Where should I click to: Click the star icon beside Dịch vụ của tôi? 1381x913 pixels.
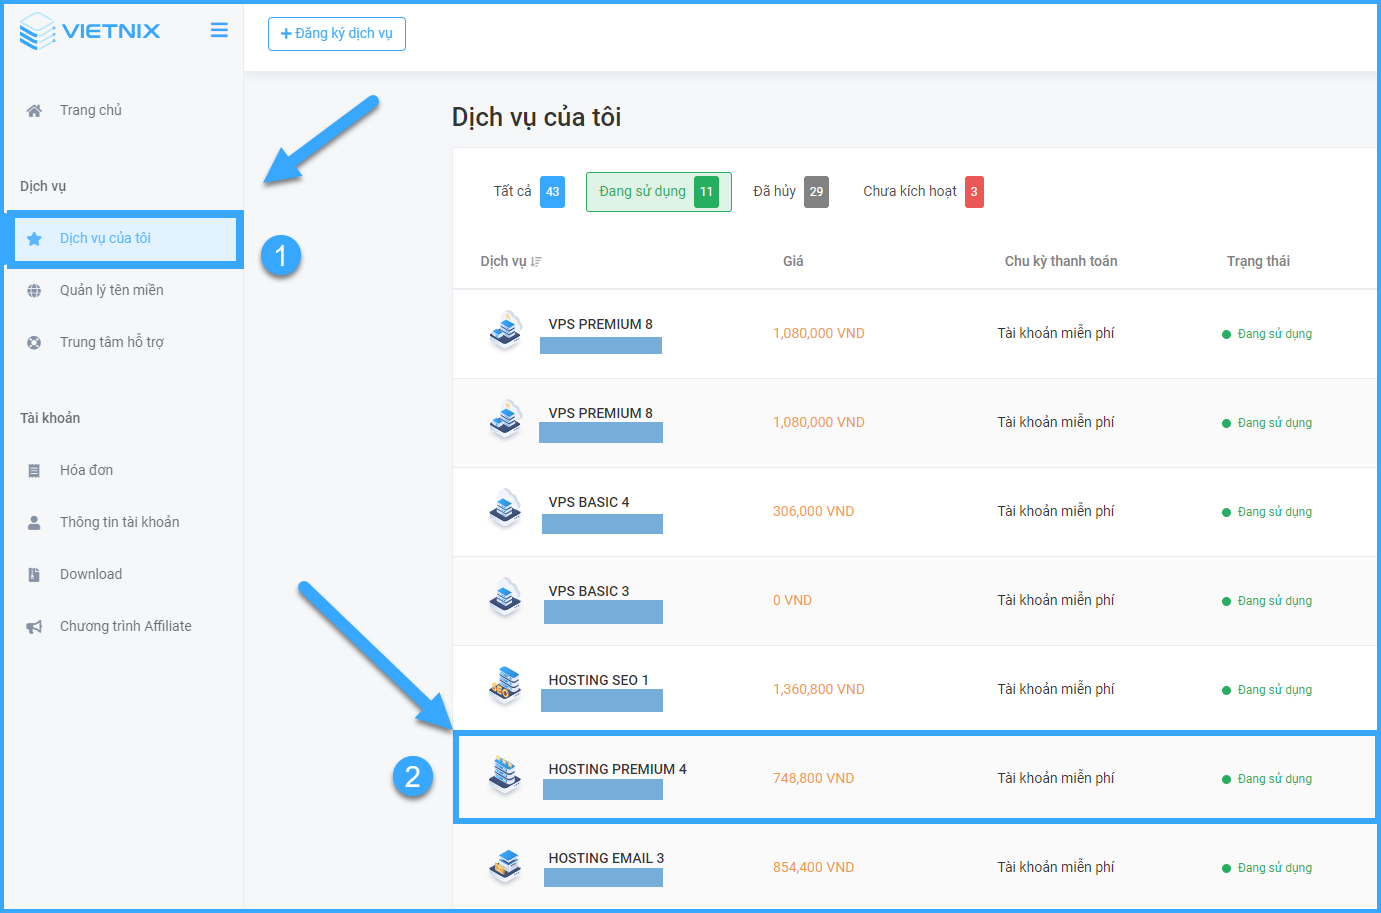tap(34, 239)
